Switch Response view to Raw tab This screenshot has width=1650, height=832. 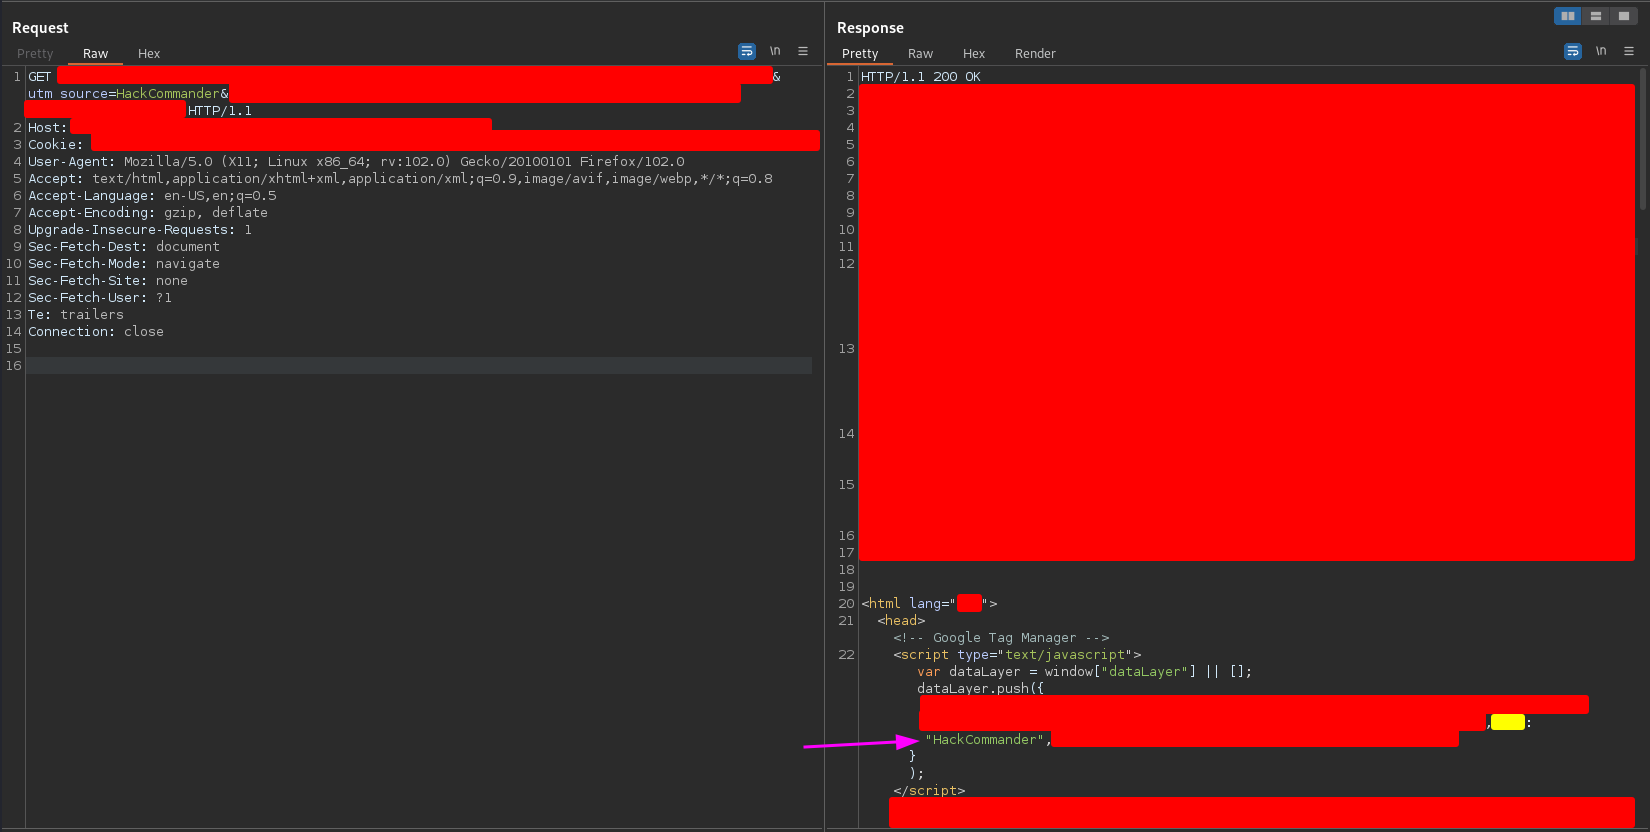(x=920, y=54)
